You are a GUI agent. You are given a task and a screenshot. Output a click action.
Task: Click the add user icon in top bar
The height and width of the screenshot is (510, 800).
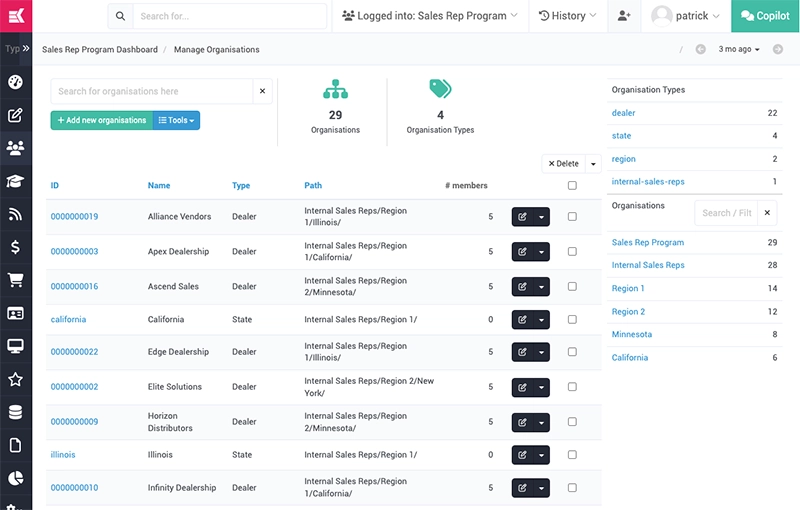coord(624,16)
